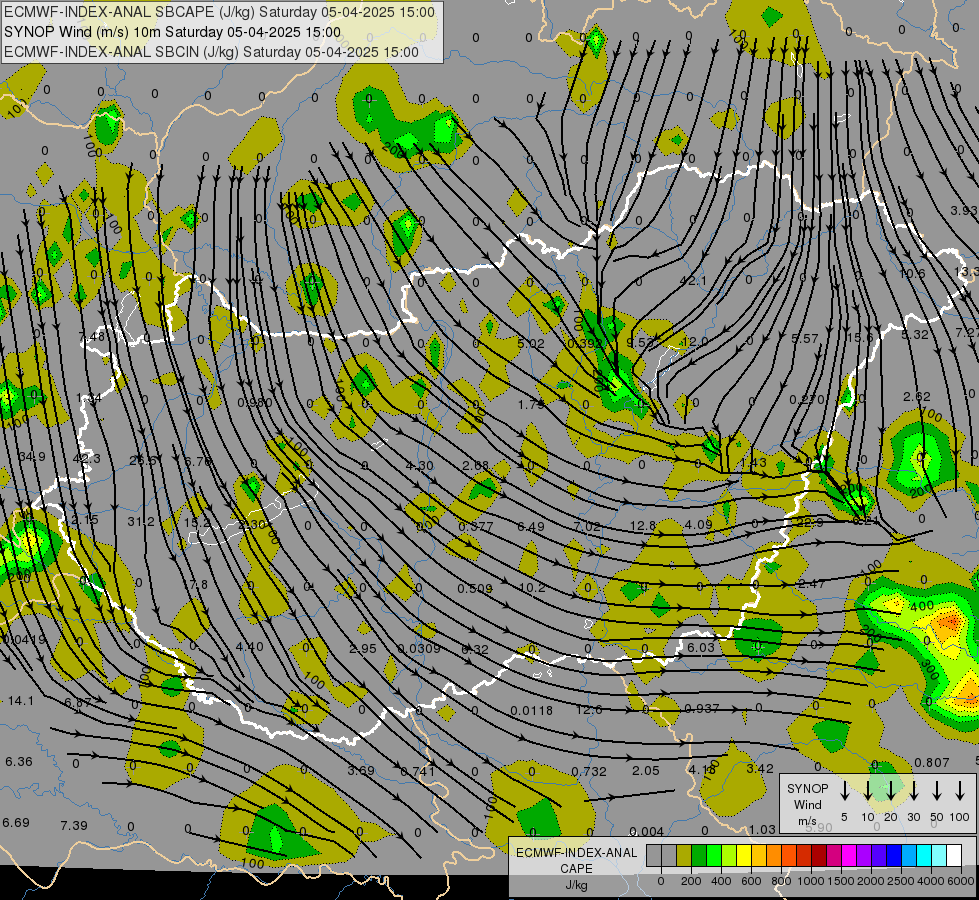
Task: Click the 1000 tick label on the CAPE scale
Action: 810,881
